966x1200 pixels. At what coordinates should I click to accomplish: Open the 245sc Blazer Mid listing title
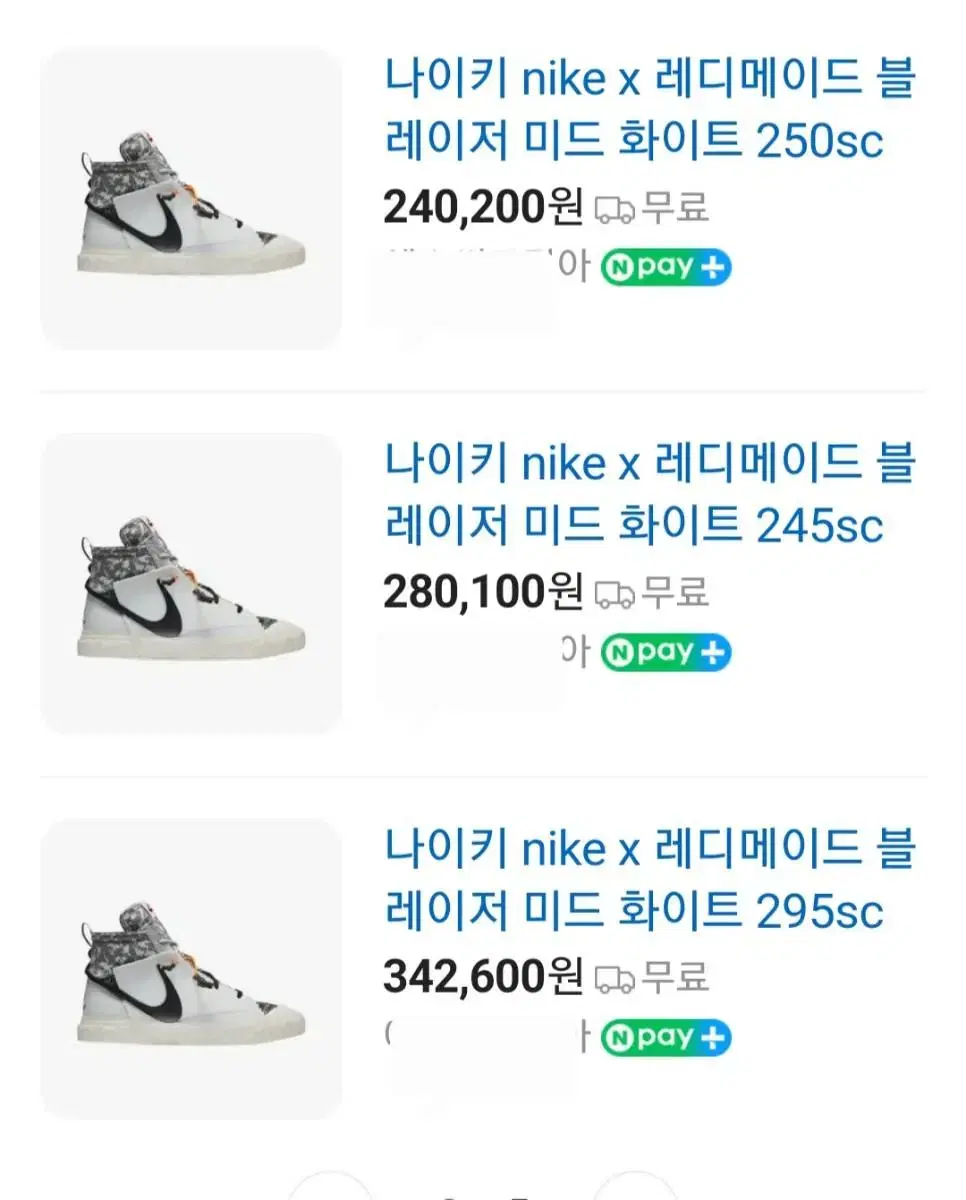(x=650, y=494)
